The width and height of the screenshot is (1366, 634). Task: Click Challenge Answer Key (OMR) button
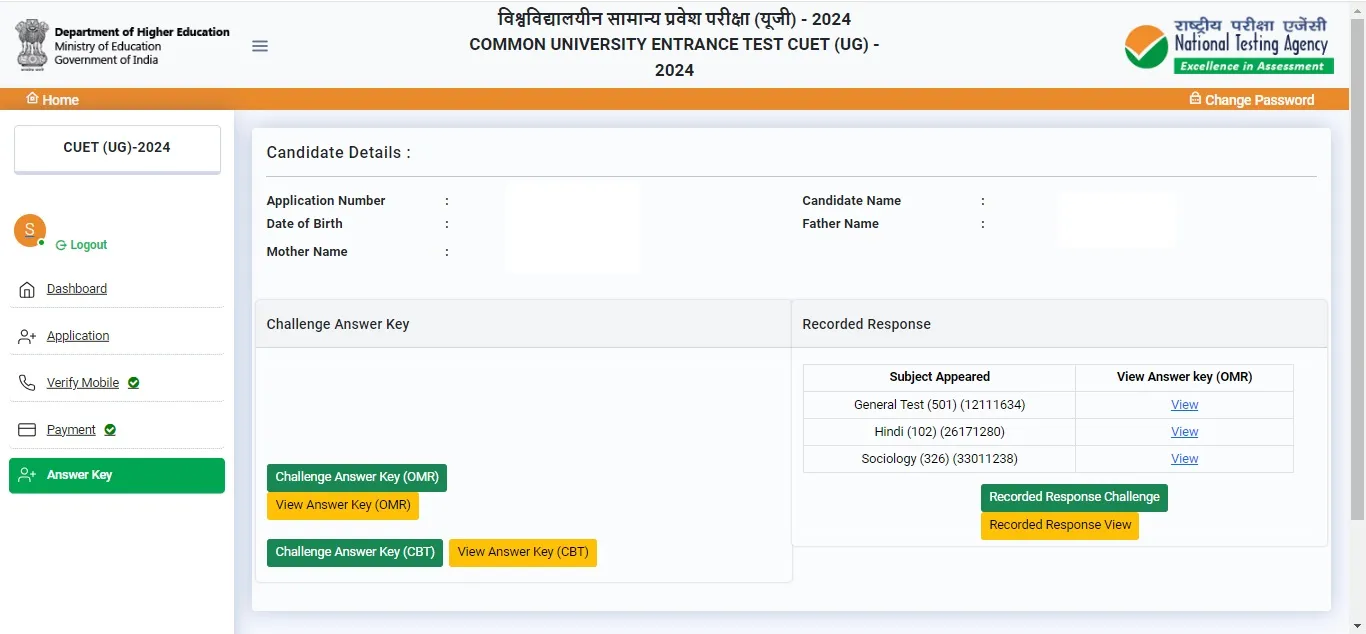[357, 477]
